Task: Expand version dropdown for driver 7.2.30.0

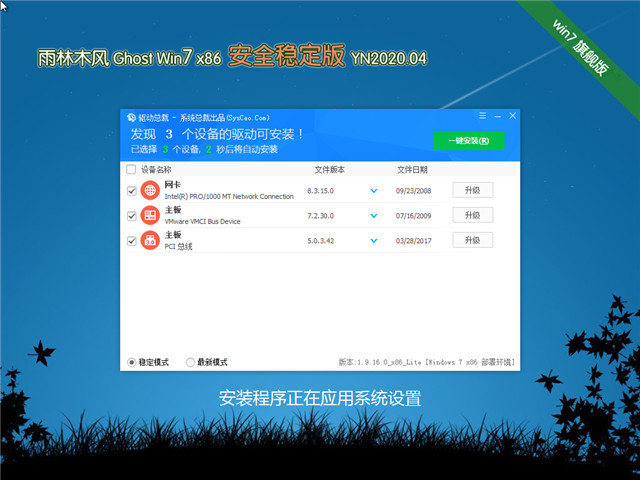Action: (x=374, y=215)
